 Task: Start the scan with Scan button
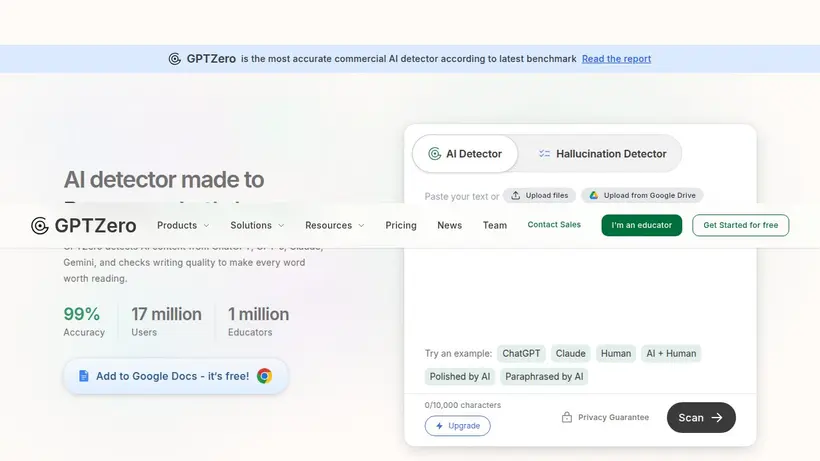(701, 417)
